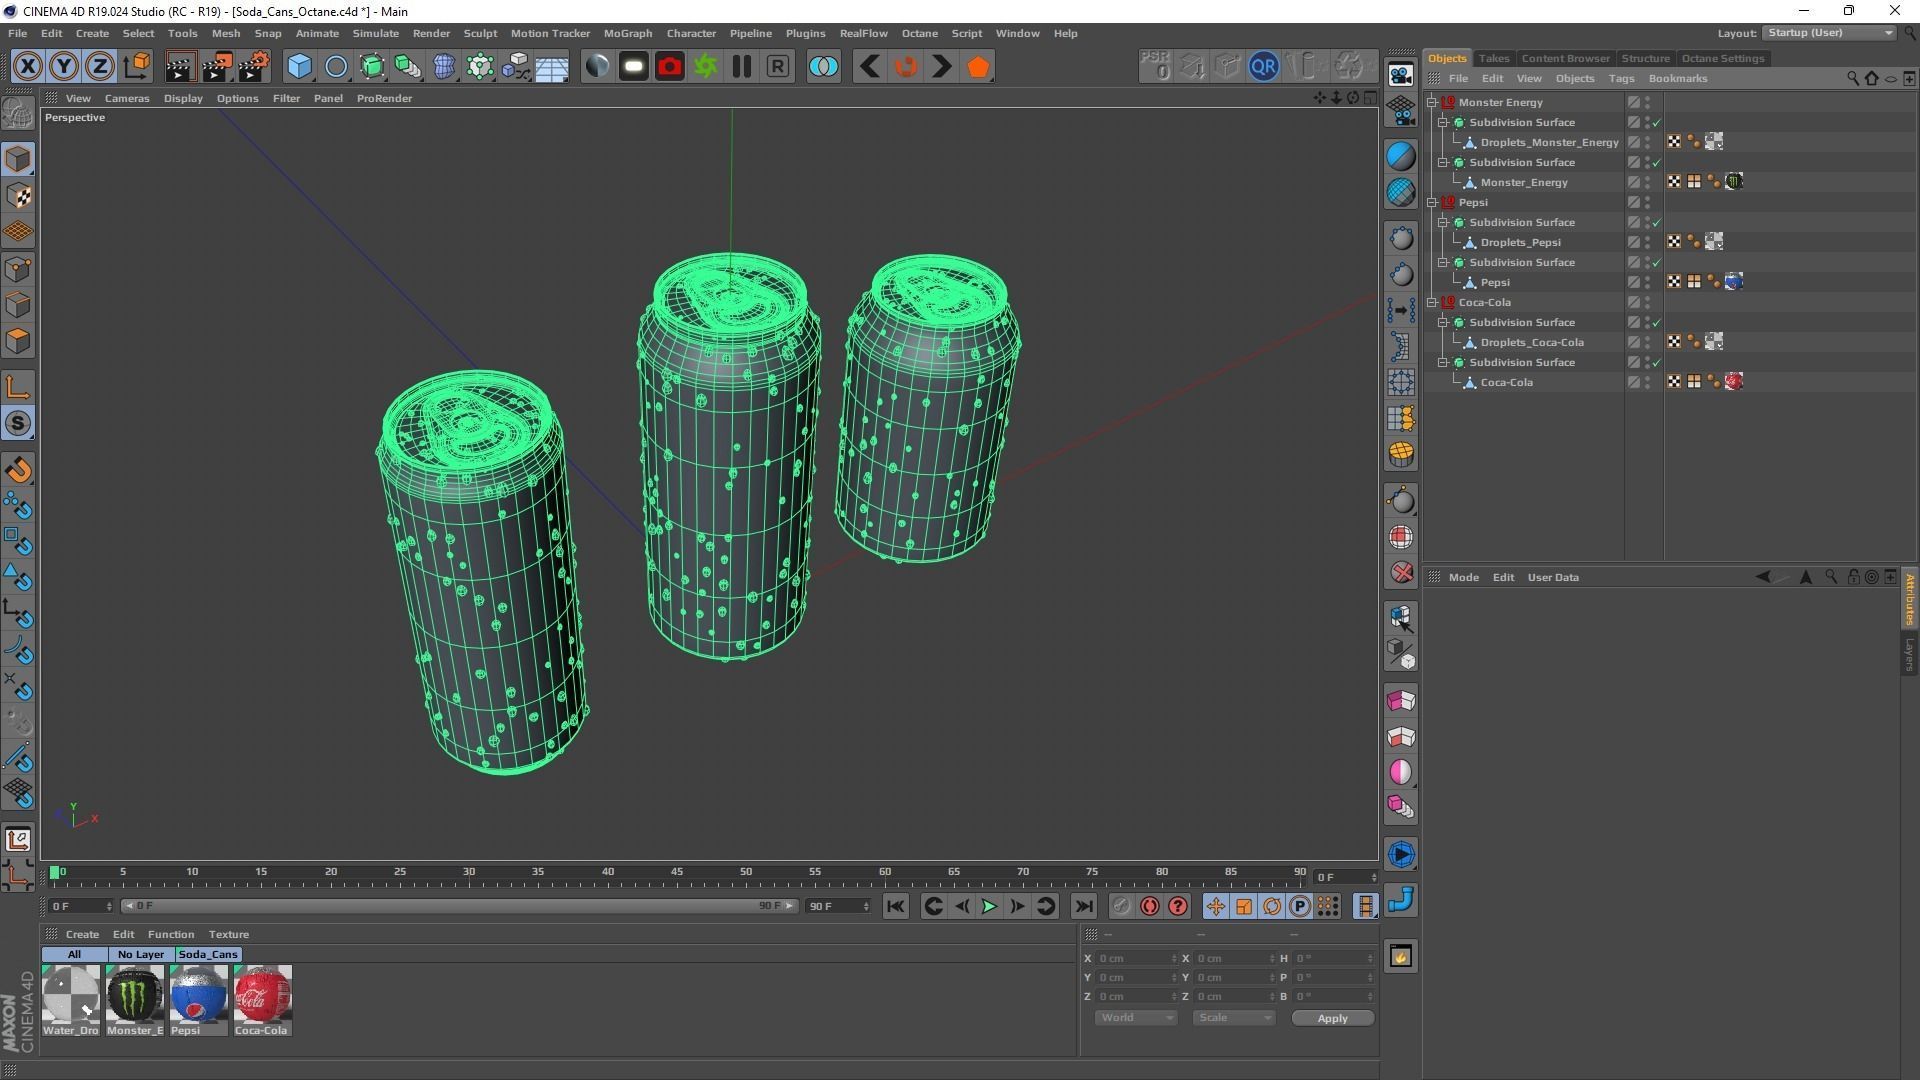Screen dimensions: 1920x1080
Task: Select Pepsi material swatch
Action: click(x=198, y=1000)
